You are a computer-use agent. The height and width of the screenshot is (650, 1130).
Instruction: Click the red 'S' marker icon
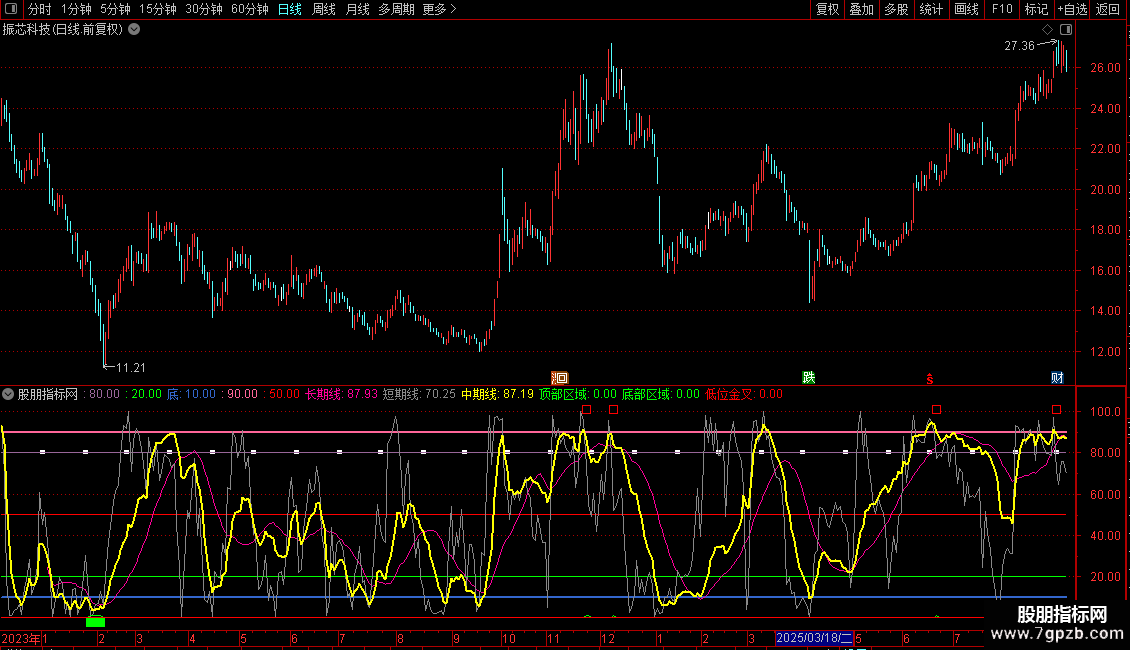[930, 378]
